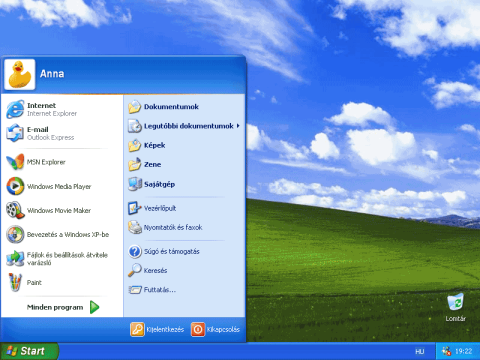The height and width of the screenshot is (360, 480).
Task: Click the Képek label text
Action: [155, 145]
